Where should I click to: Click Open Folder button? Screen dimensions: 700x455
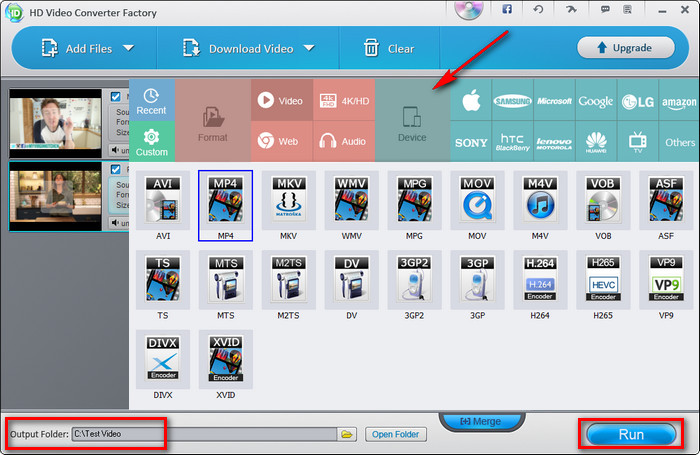(x=396, y=434)
